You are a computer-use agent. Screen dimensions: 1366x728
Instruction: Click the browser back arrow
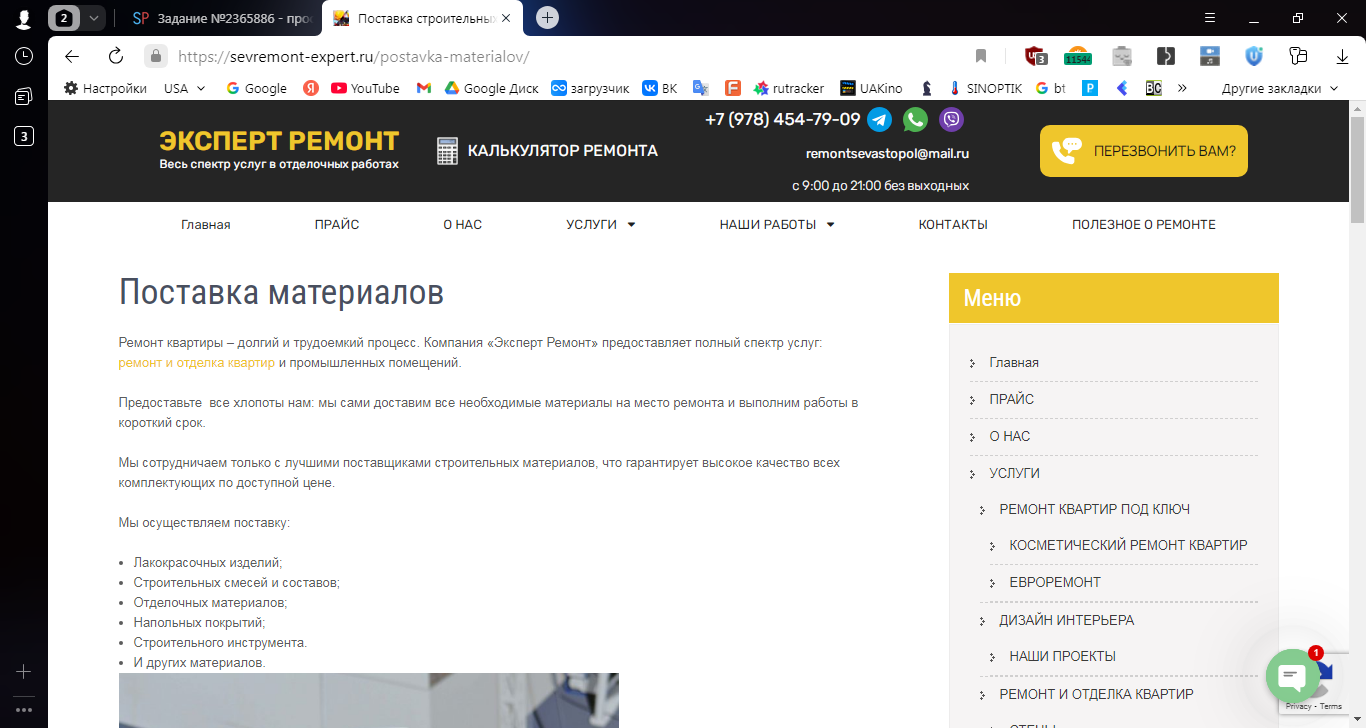[71, 56]
